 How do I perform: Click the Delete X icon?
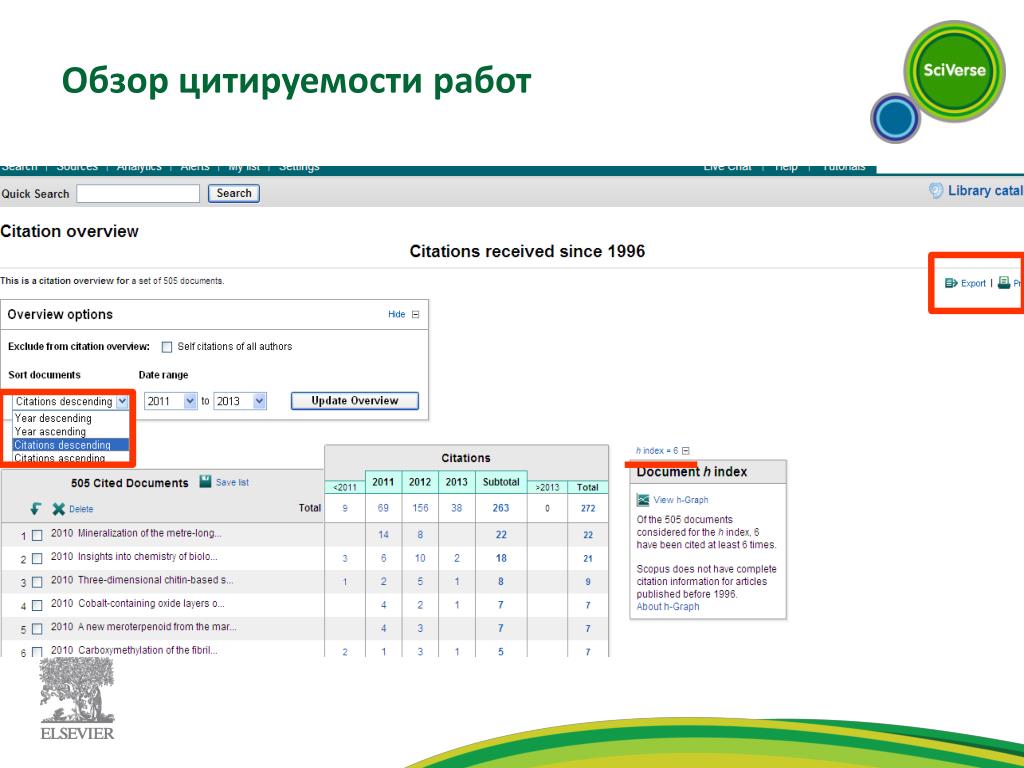[x=59, y=509]
